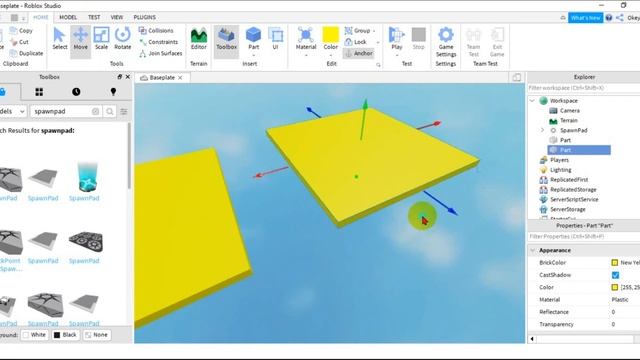Open the Lock dropdown arrow

click(378, 42)
